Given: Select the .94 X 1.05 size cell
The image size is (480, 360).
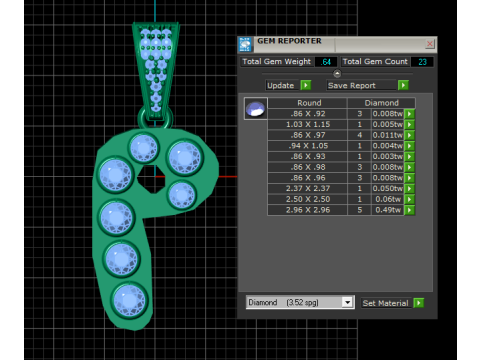Looking at the screenshot, I should point(308,146).
